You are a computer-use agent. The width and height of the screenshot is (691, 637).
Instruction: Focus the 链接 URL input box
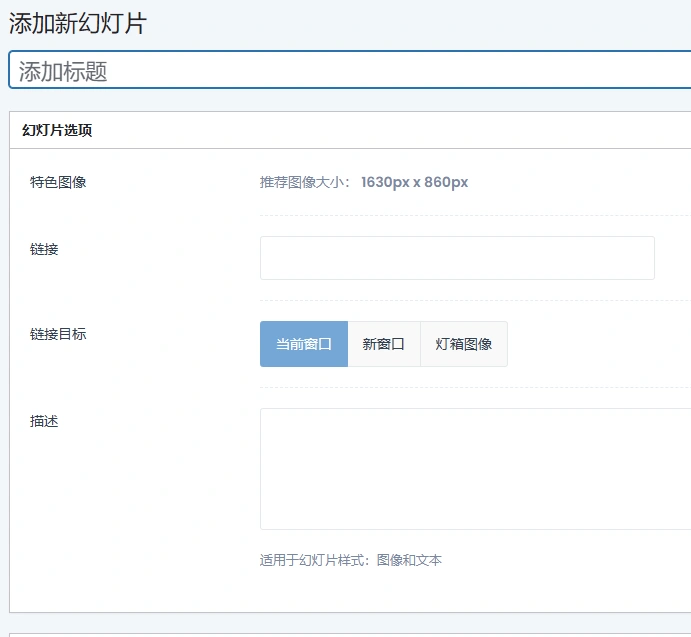(457, 258)
